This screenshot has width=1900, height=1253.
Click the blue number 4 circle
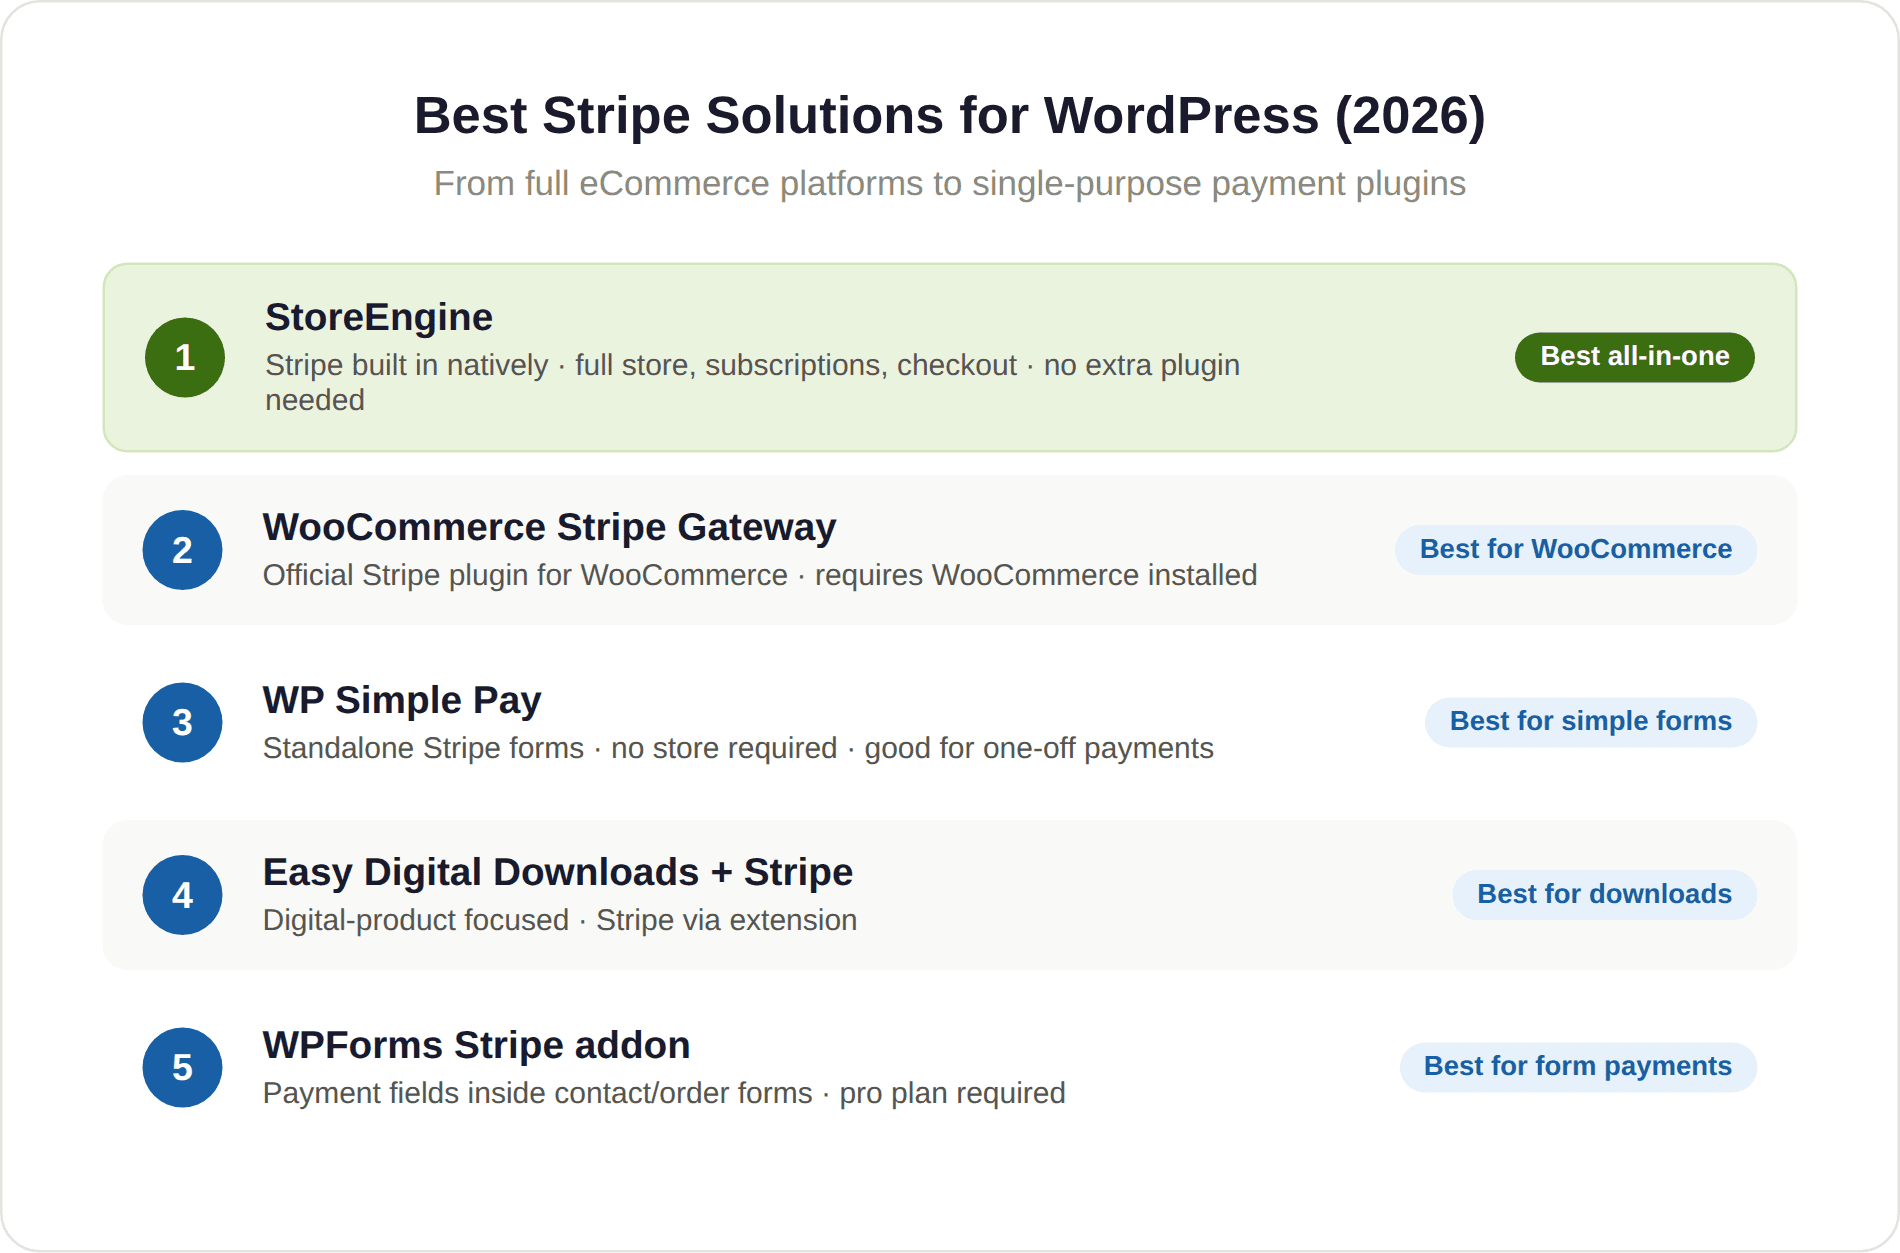pyautogui.click(x=182, y=895)
